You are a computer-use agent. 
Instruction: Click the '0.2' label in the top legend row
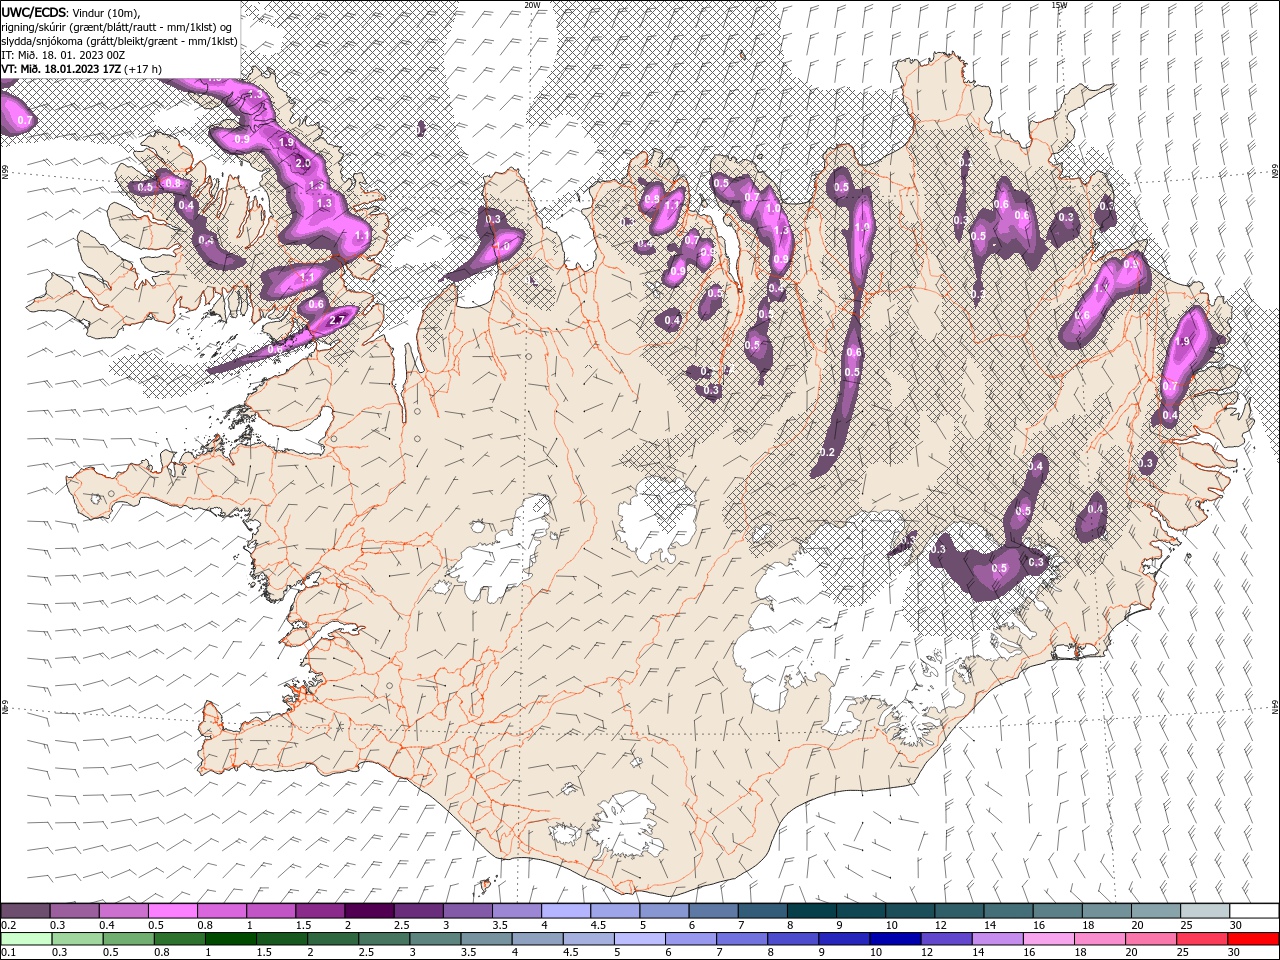click(8, 925)
